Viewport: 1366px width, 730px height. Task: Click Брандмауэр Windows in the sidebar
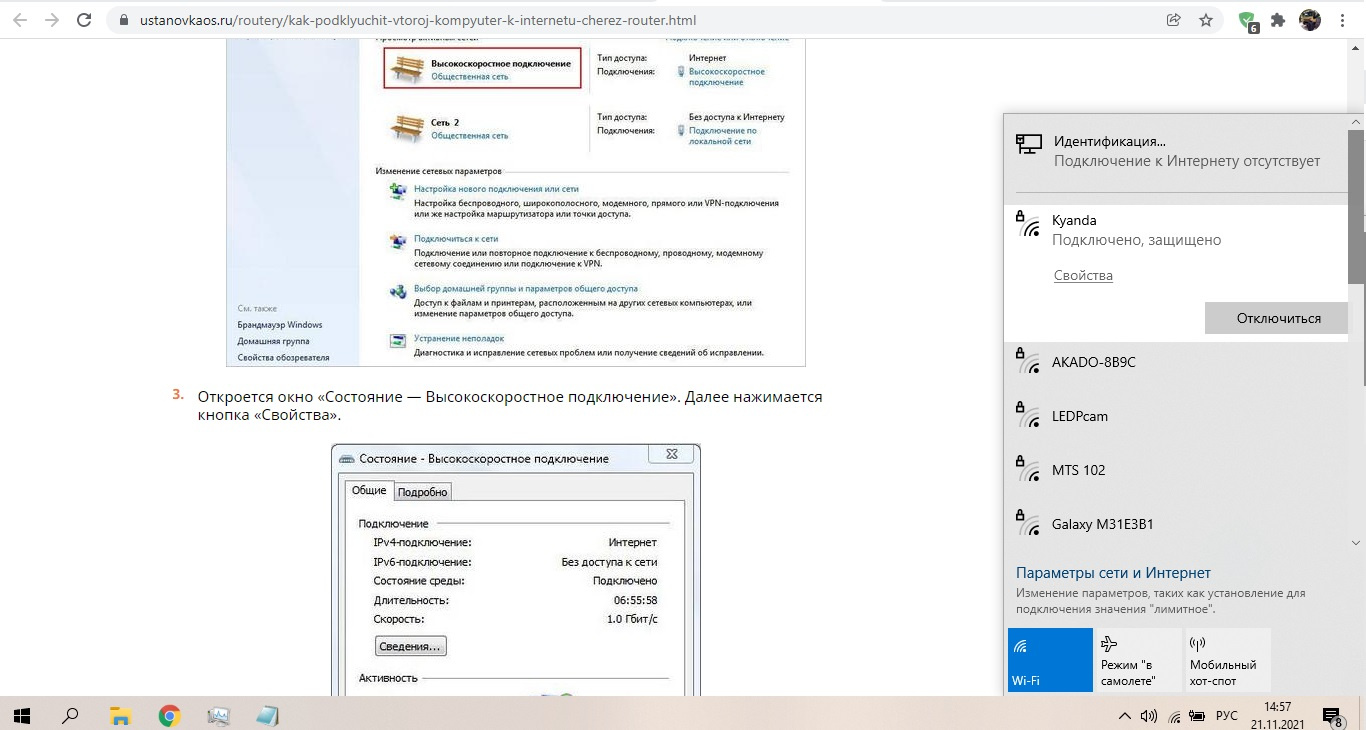[280, 325]
